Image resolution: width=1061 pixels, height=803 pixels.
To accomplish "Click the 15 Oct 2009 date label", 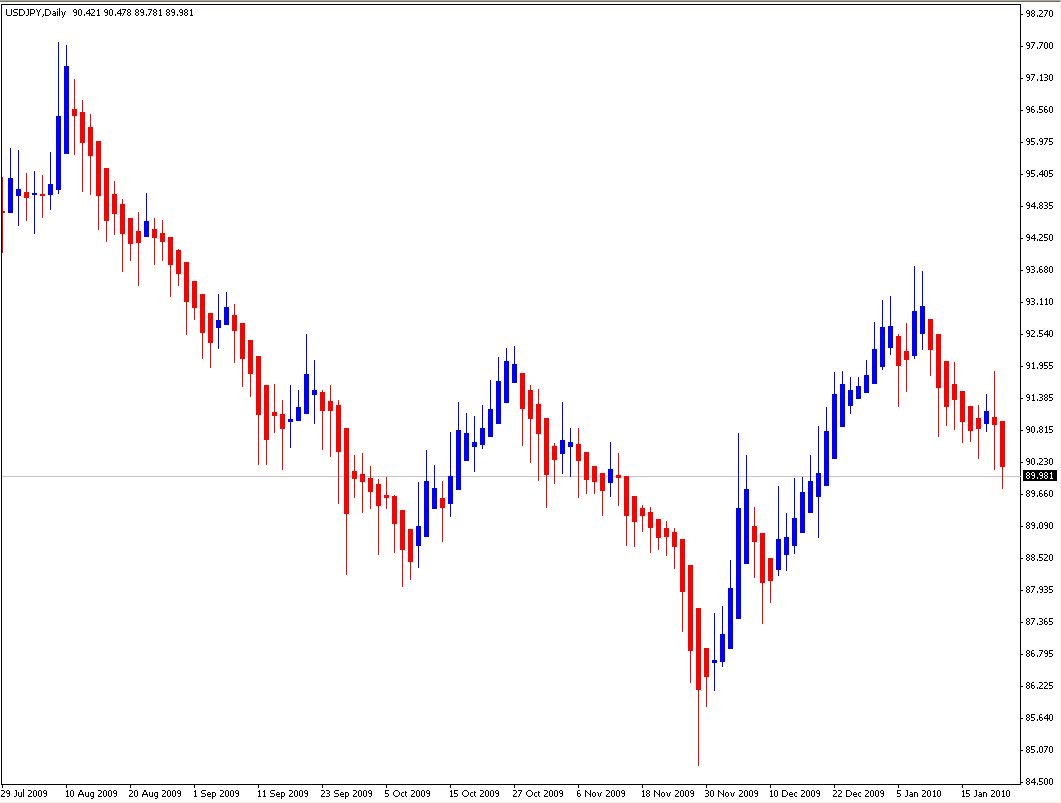I will [474, 793].
